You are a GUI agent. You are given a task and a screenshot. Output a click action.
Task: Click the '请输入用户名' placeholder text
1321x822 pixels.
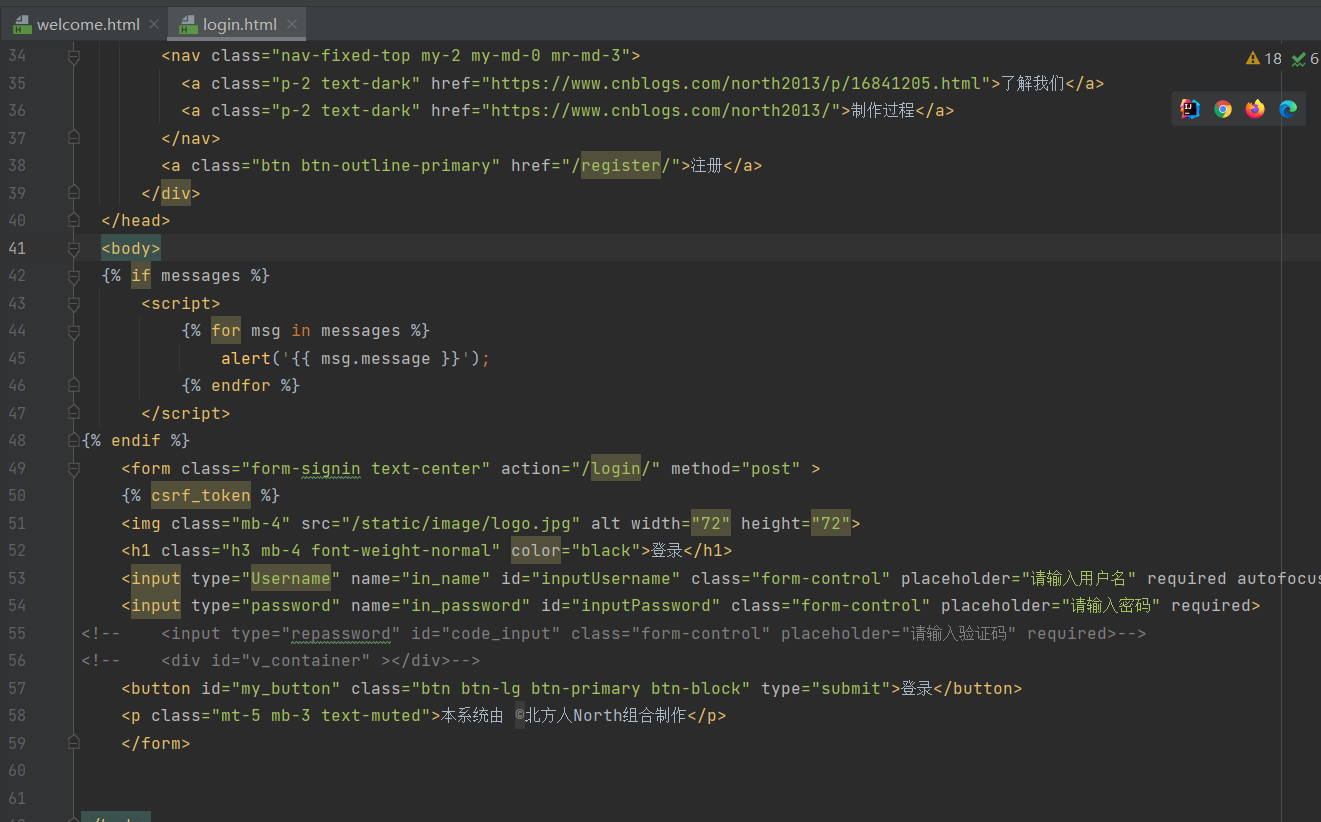point(1079,578)
